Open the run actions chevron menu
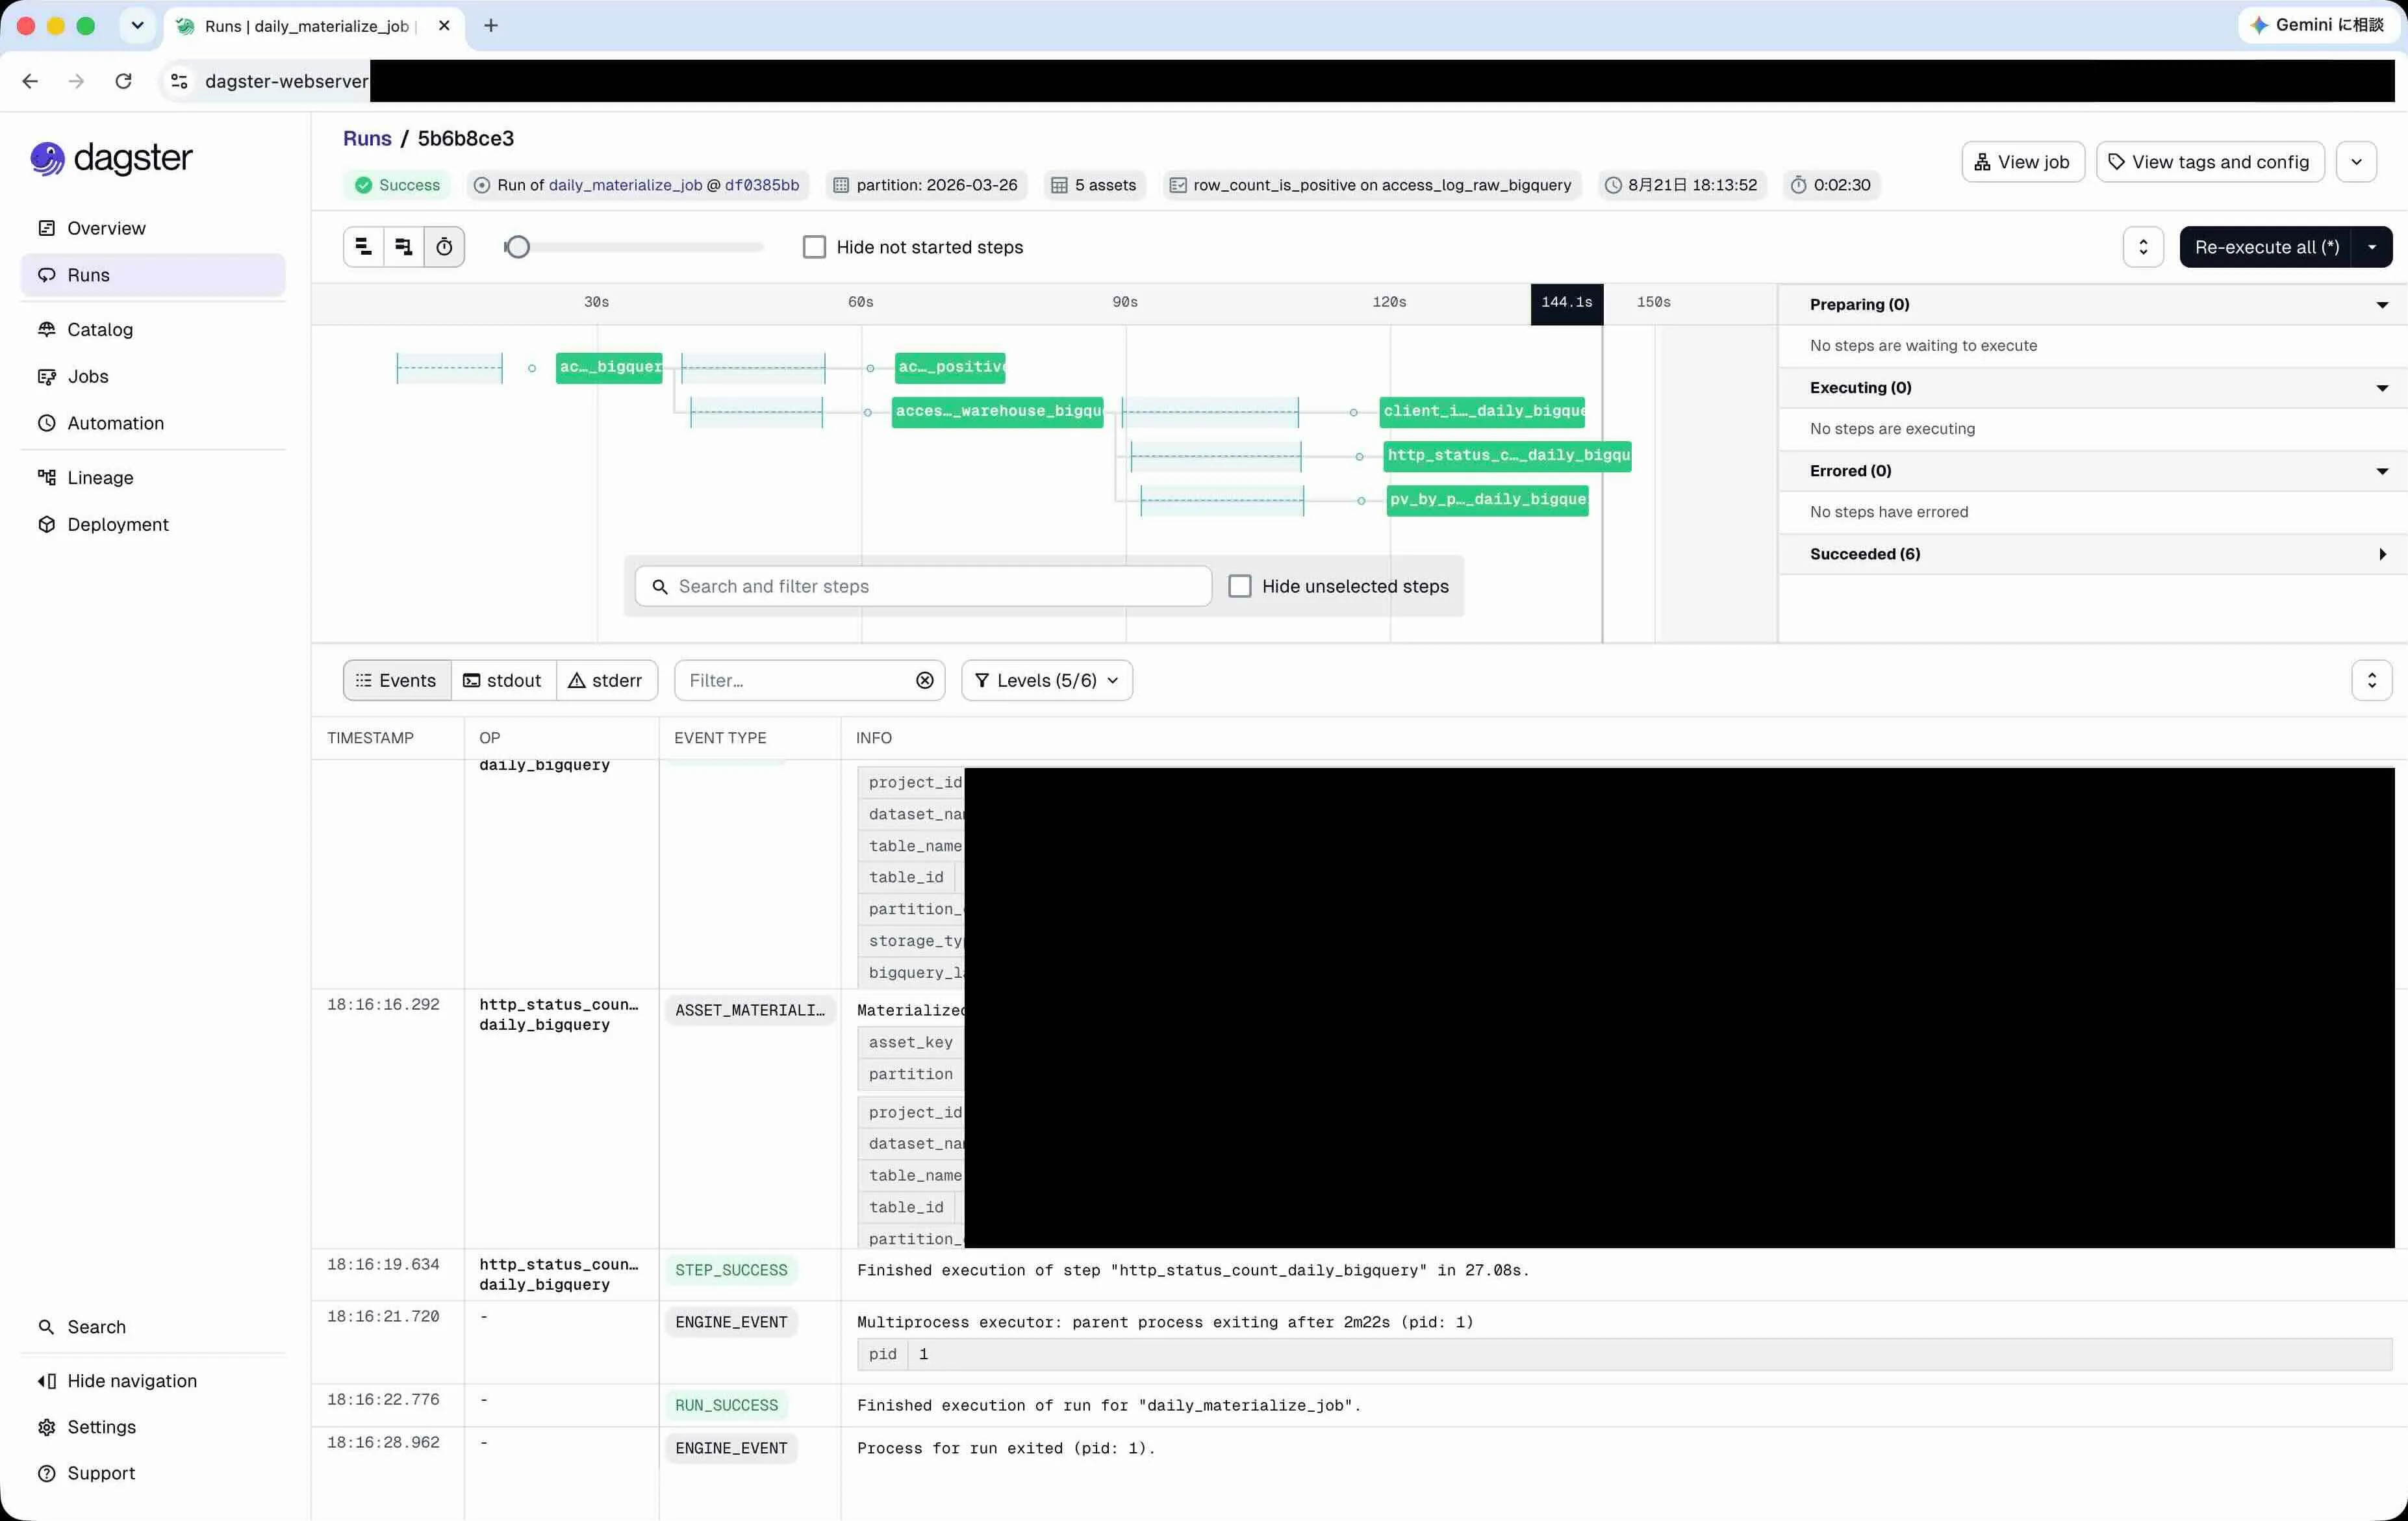2408x1521 pixels. (2356, 162)
